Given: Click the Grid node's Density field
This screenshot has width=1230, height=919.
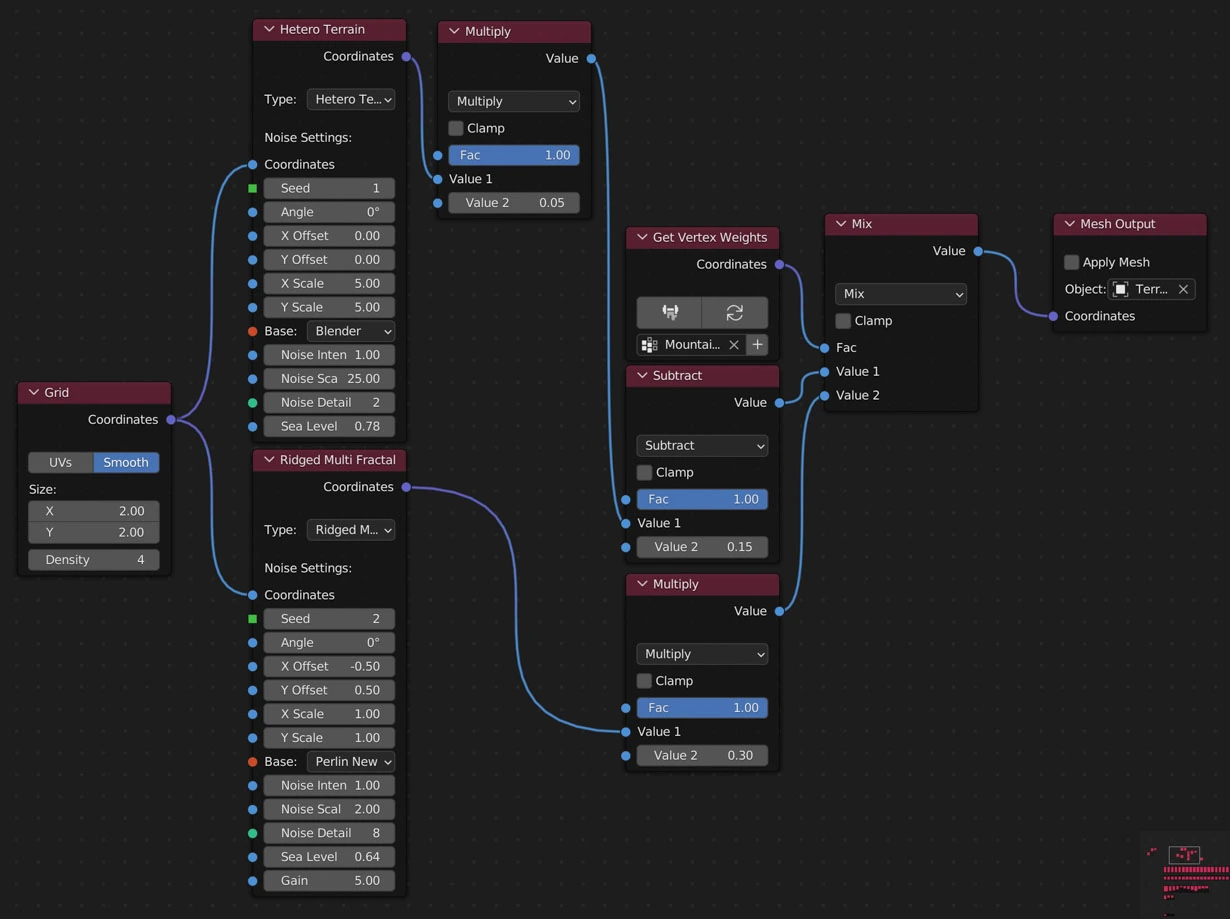Looking at the screenshot, I should tap(94, 560).
